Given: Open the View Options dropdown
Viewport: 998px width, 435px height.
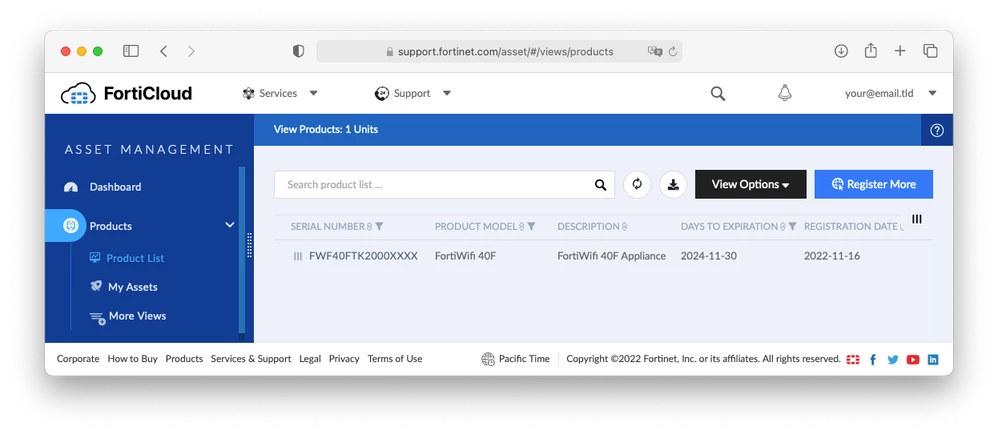Looking at the screenshot, I should click(x=750, y=185).
